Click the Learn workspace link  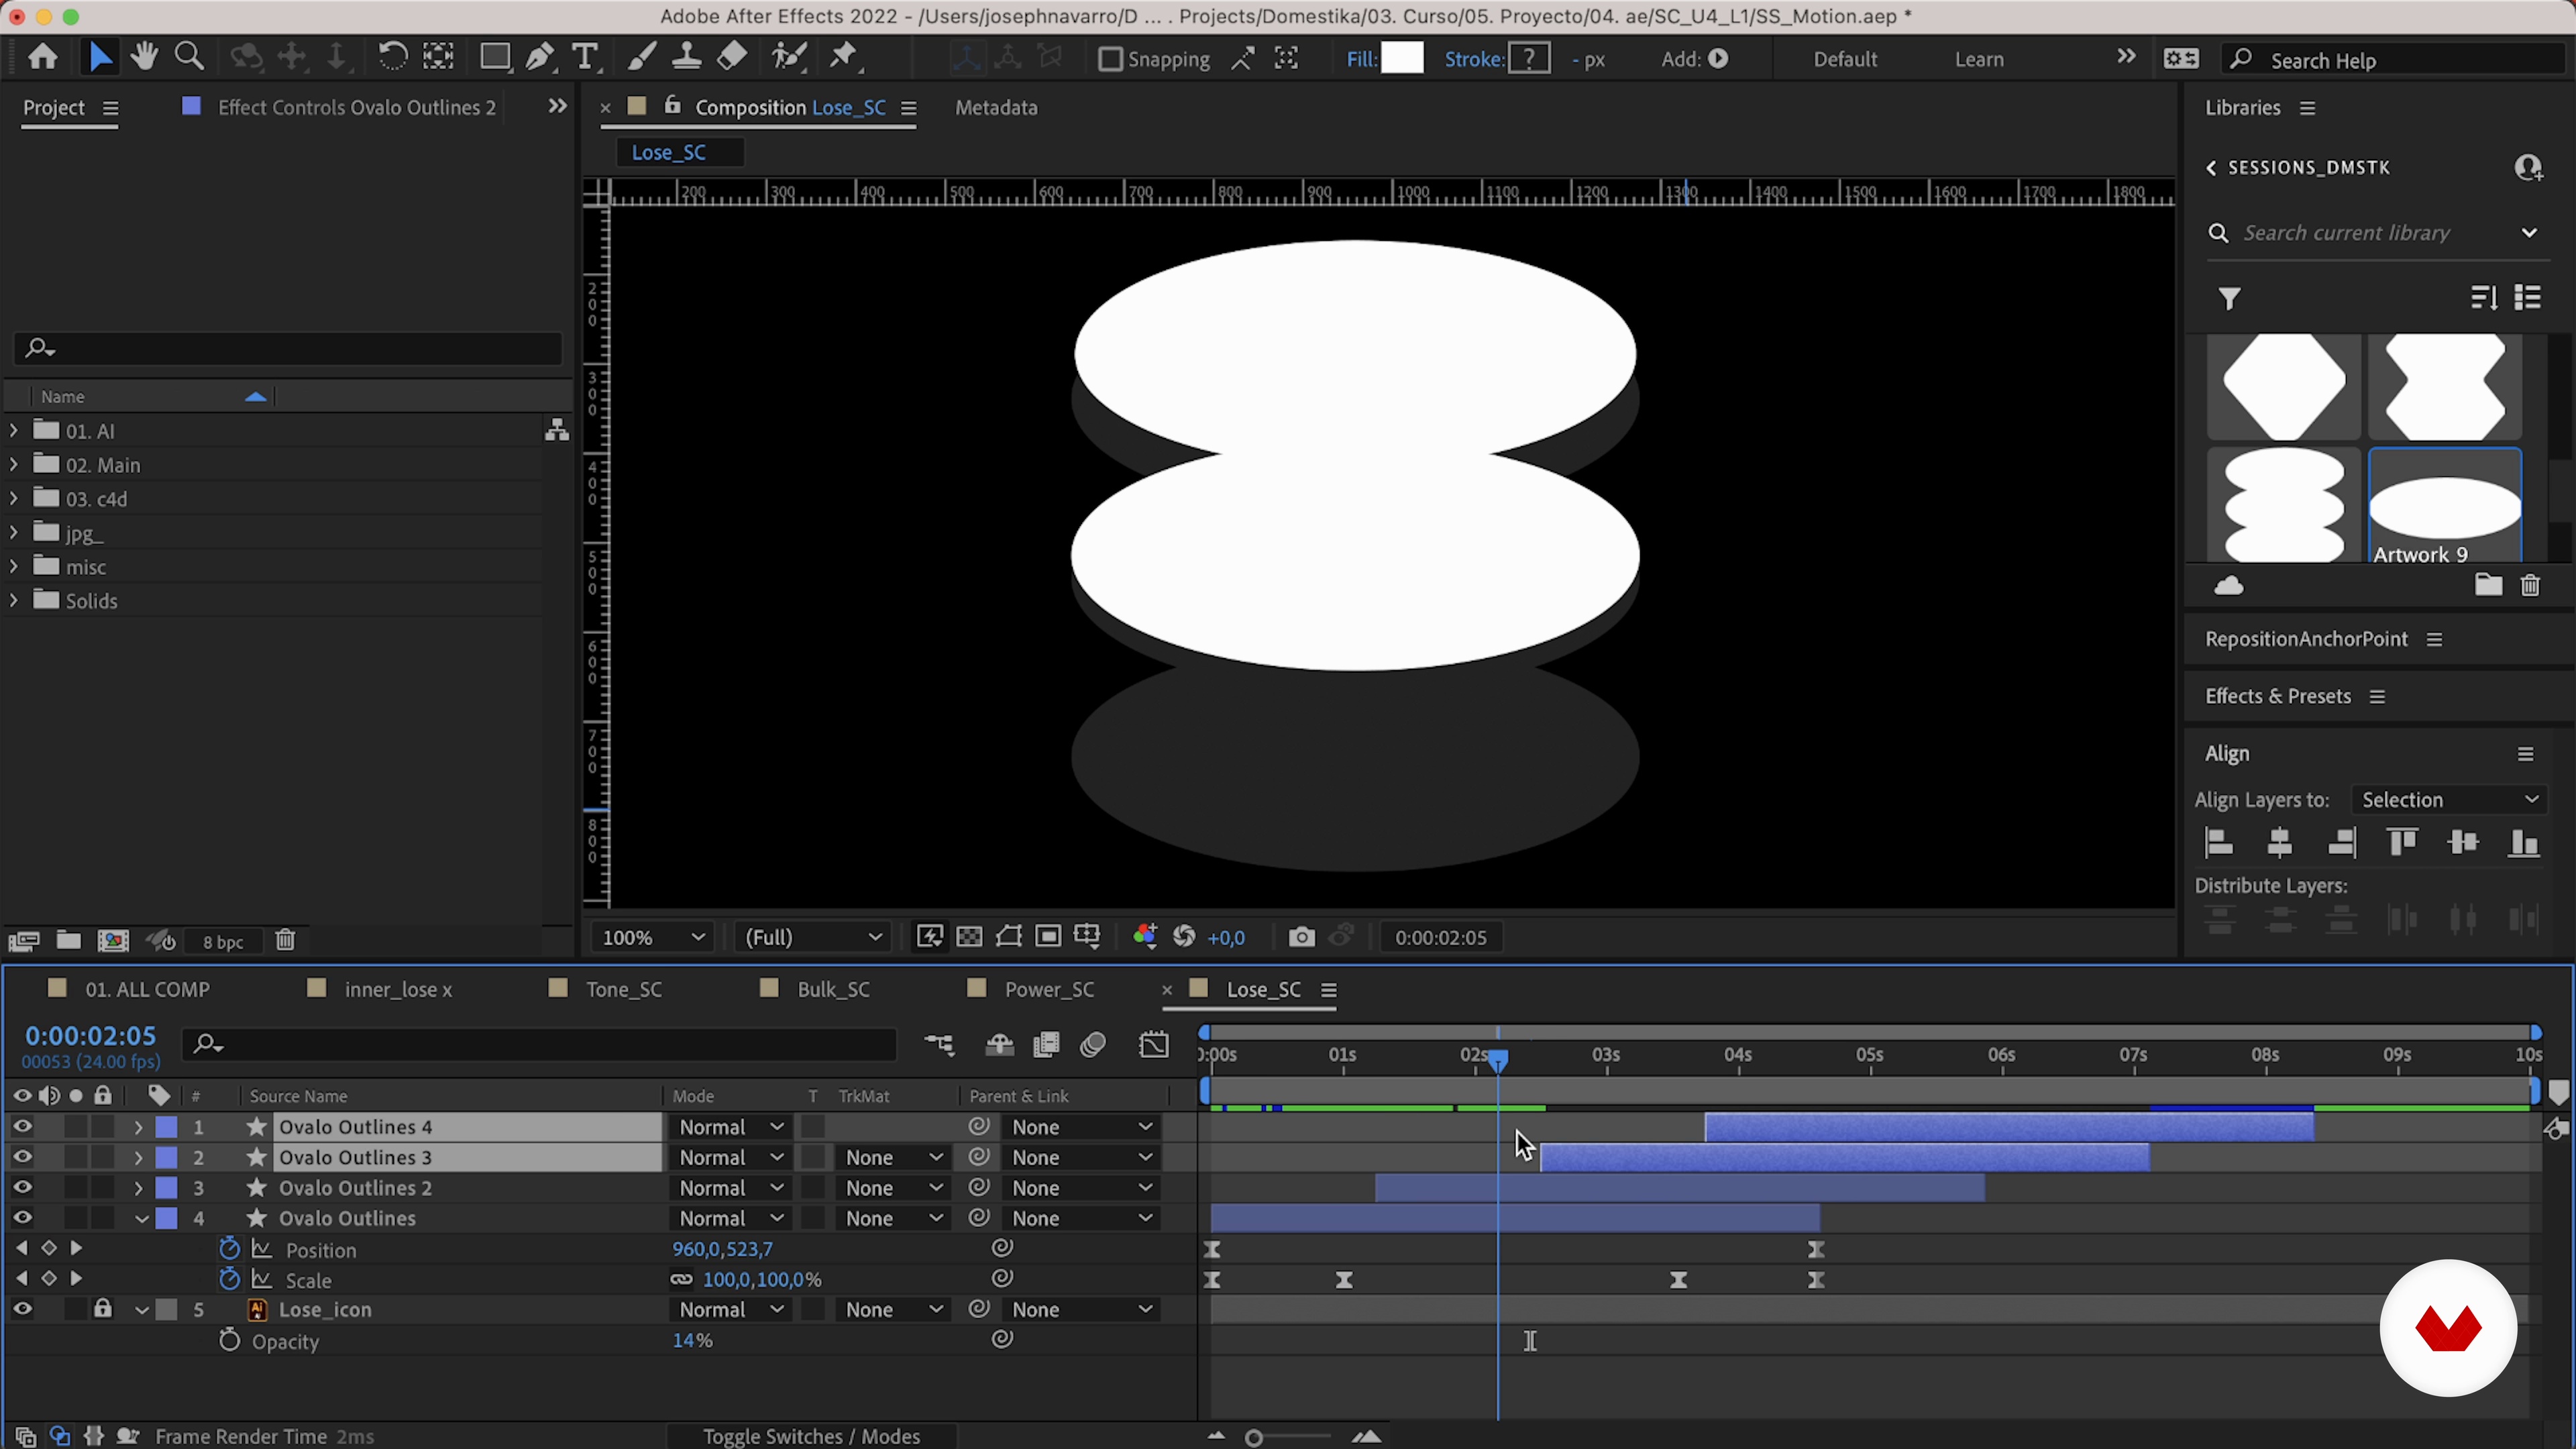click(x=1979, y=59)
